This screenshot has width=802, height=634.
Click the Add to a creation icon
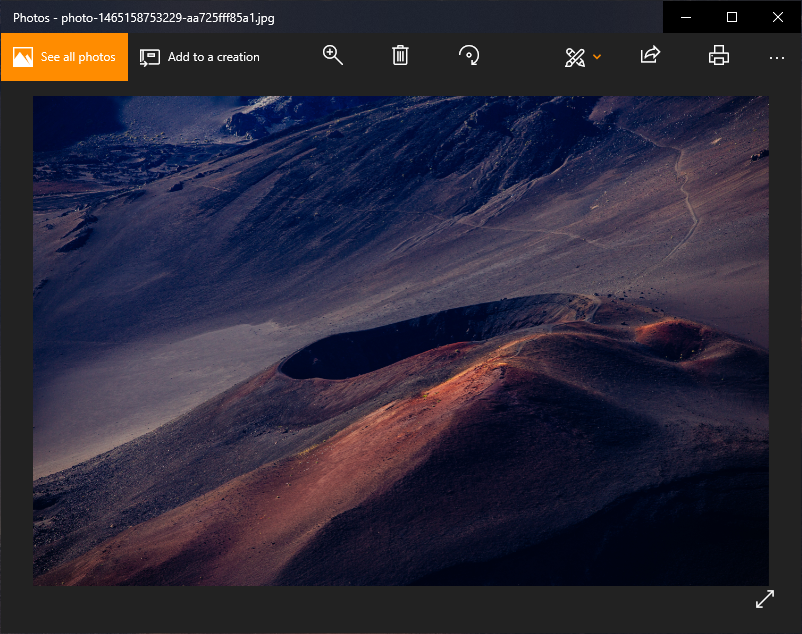pyautogui.click(x=150, y=57)
